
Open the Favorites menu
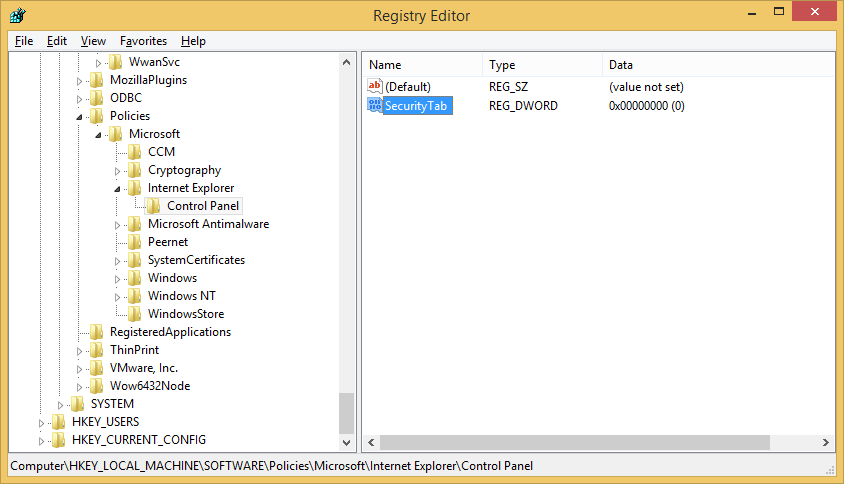click(143, 41)
